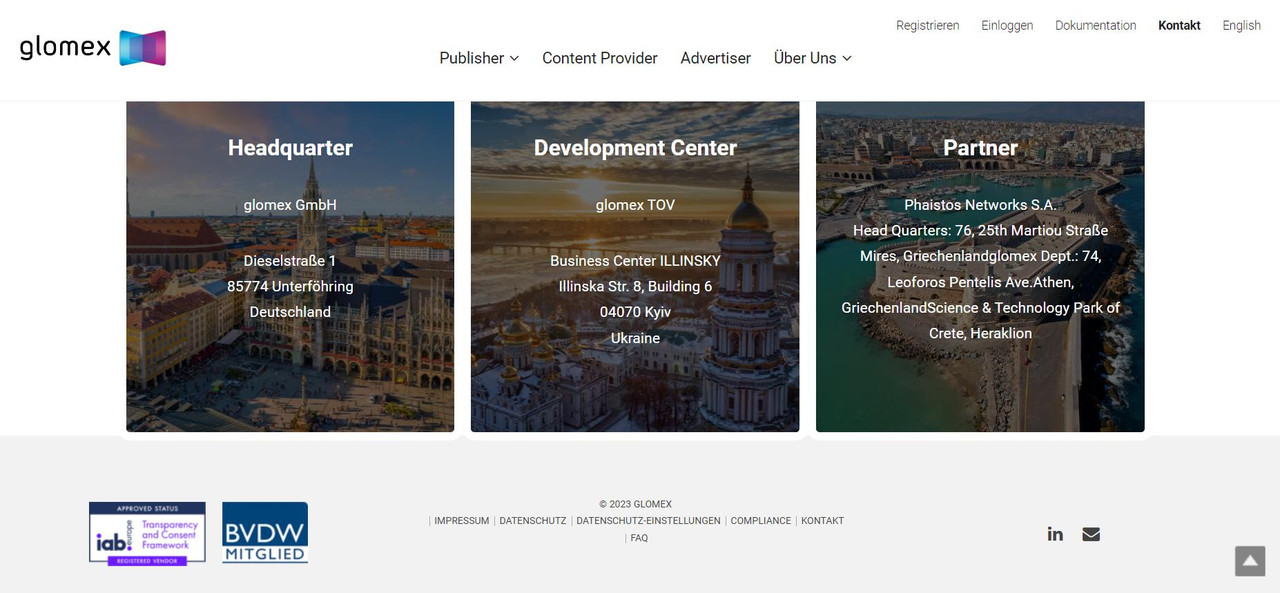Expand the Über Uns dropdown menu
This screenshot has width=1280, height=593.
point(813,58)
